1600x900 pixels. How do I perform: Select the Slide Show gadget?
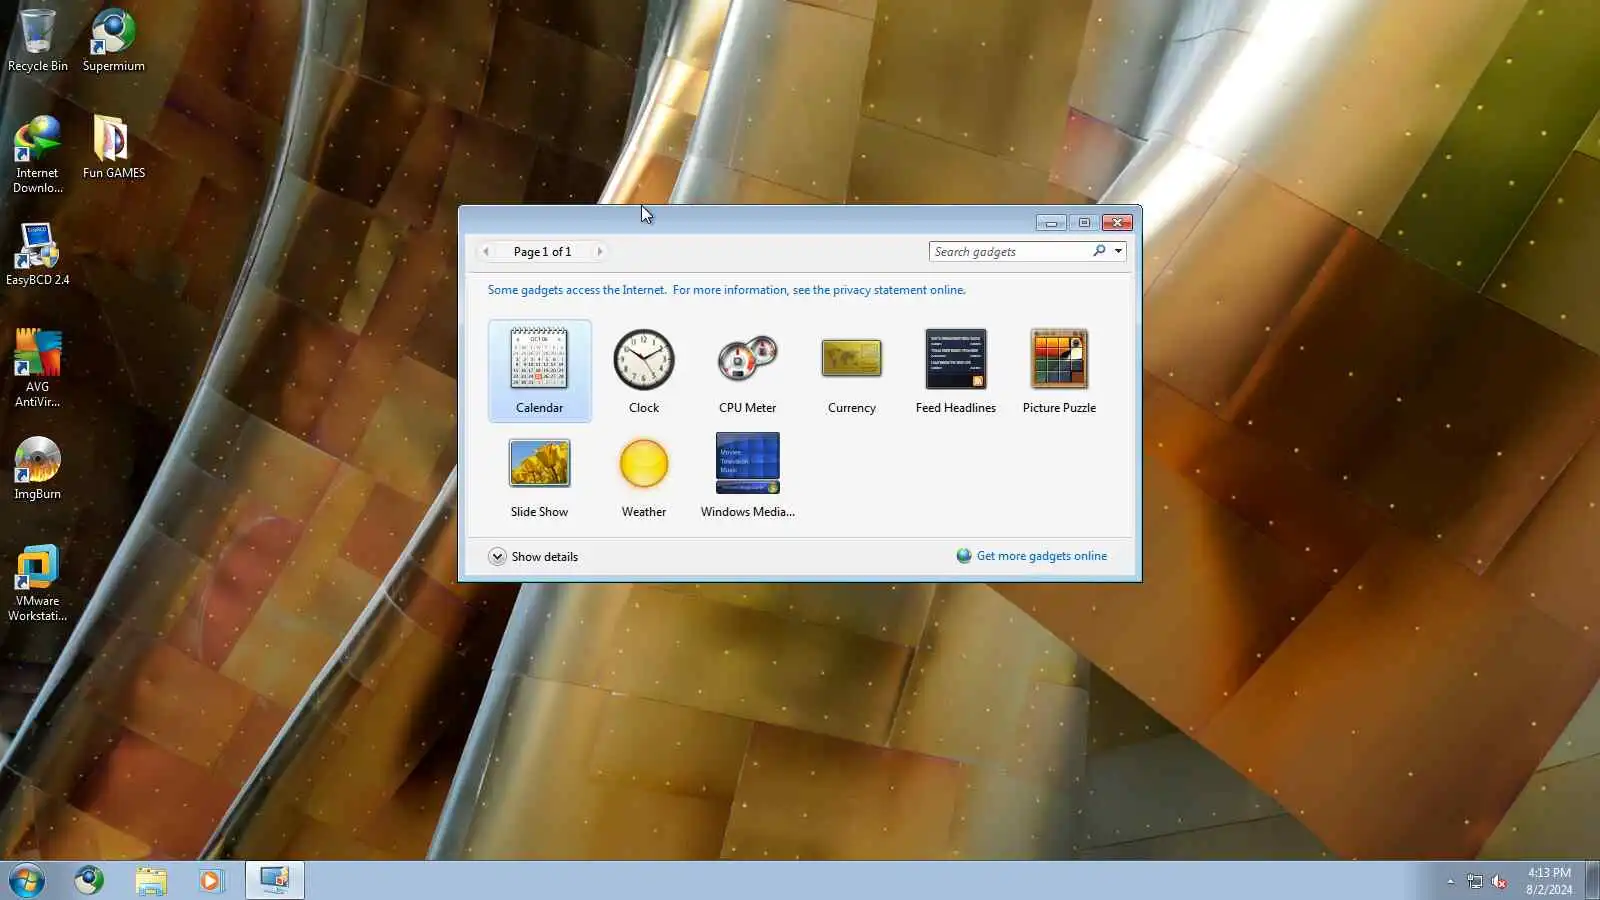tap(540, 475)
